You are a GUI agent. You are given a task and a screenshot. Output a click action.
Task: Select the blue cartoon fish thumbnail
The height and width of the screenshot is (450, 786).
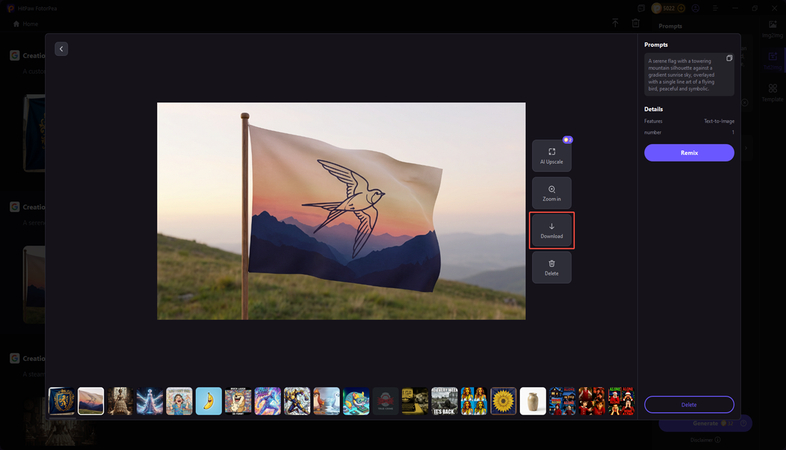(356, 401)
